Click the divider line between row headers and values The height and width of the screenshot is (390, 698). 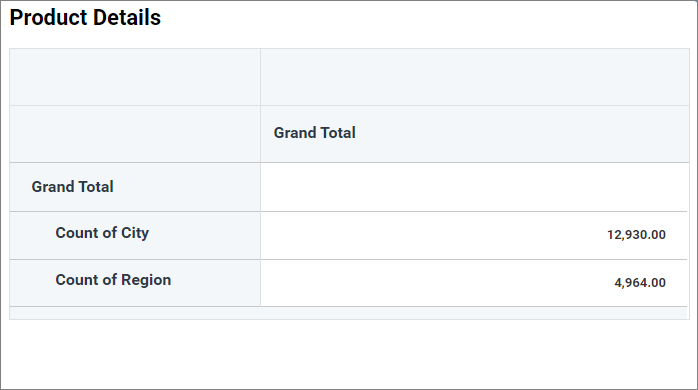tap(260, 235)
